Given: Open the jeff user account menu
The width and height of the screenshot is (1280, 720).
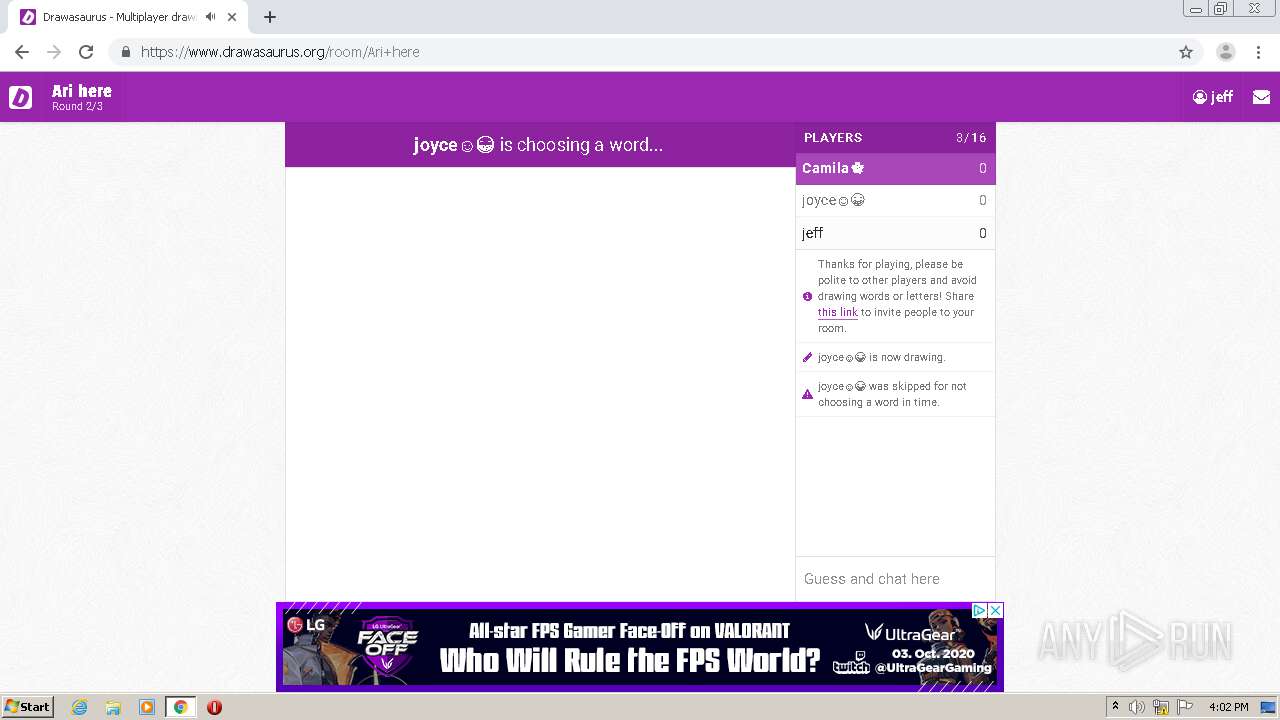Looking at the screenshot, I should (x=1212, y=97).
